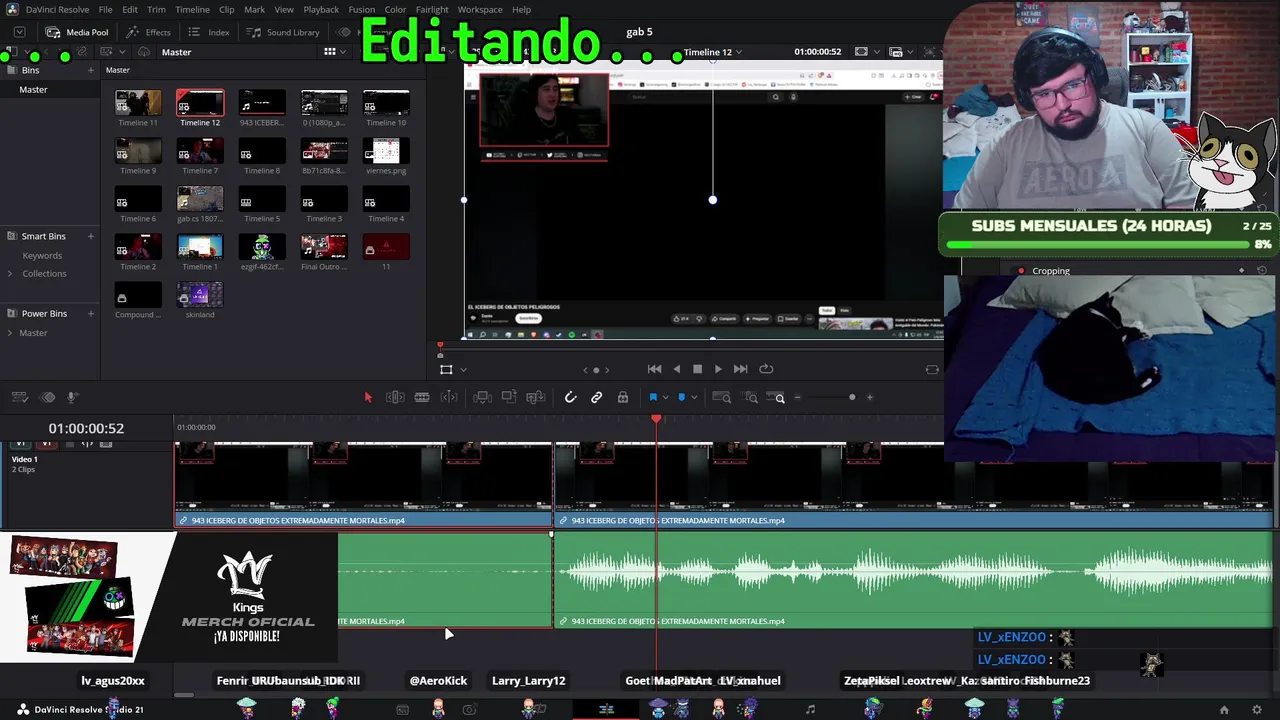This screenshot has height=720, width=1280.
Task: Toggle Linked Selection chain icon
Action: coord(596,398)
